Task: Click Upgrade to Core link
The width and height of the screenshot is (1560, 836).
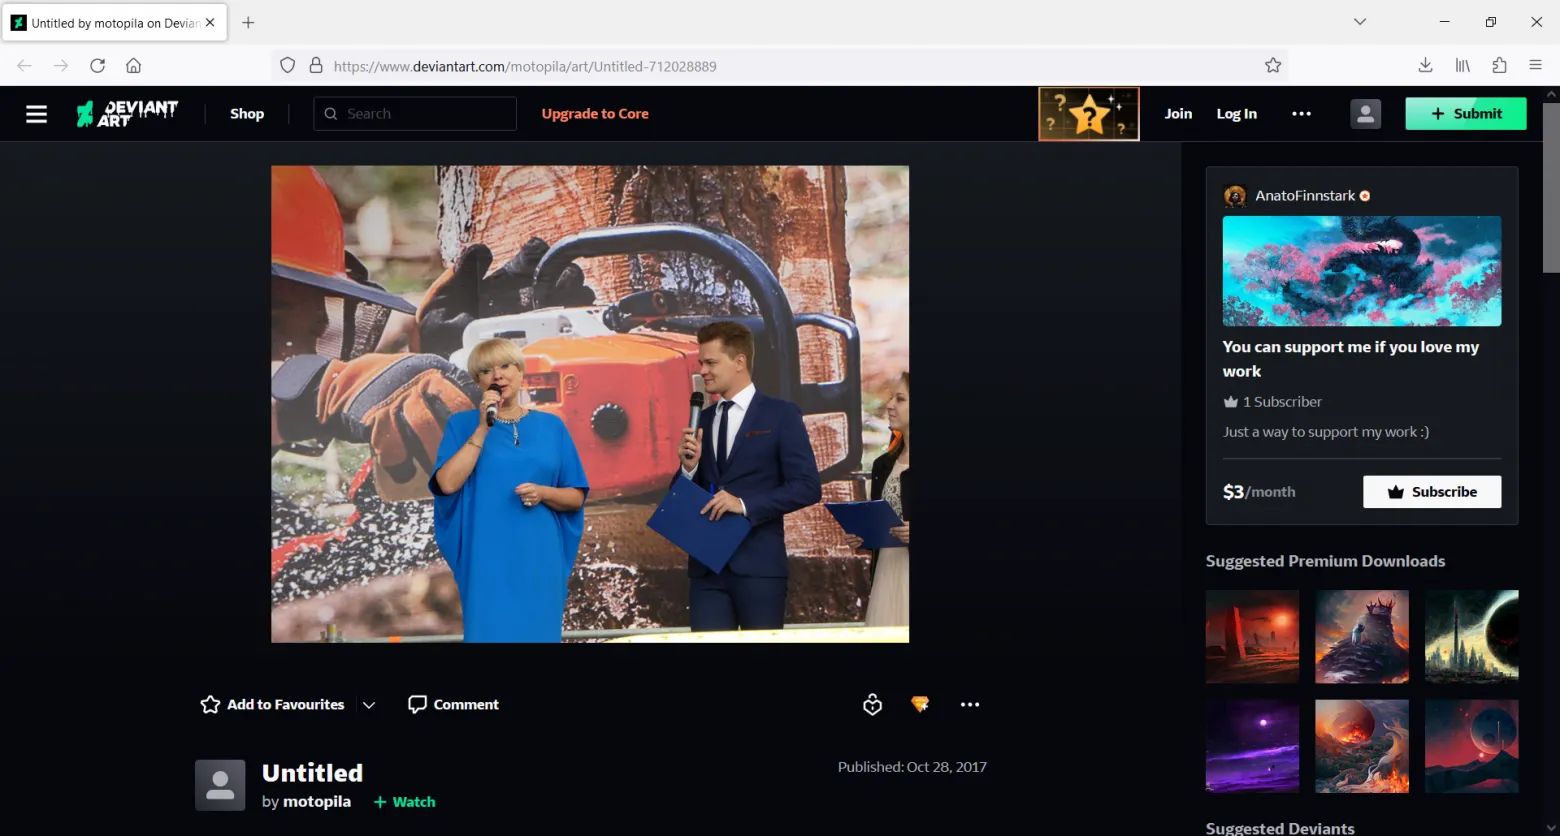Action: tap(595, 114)
